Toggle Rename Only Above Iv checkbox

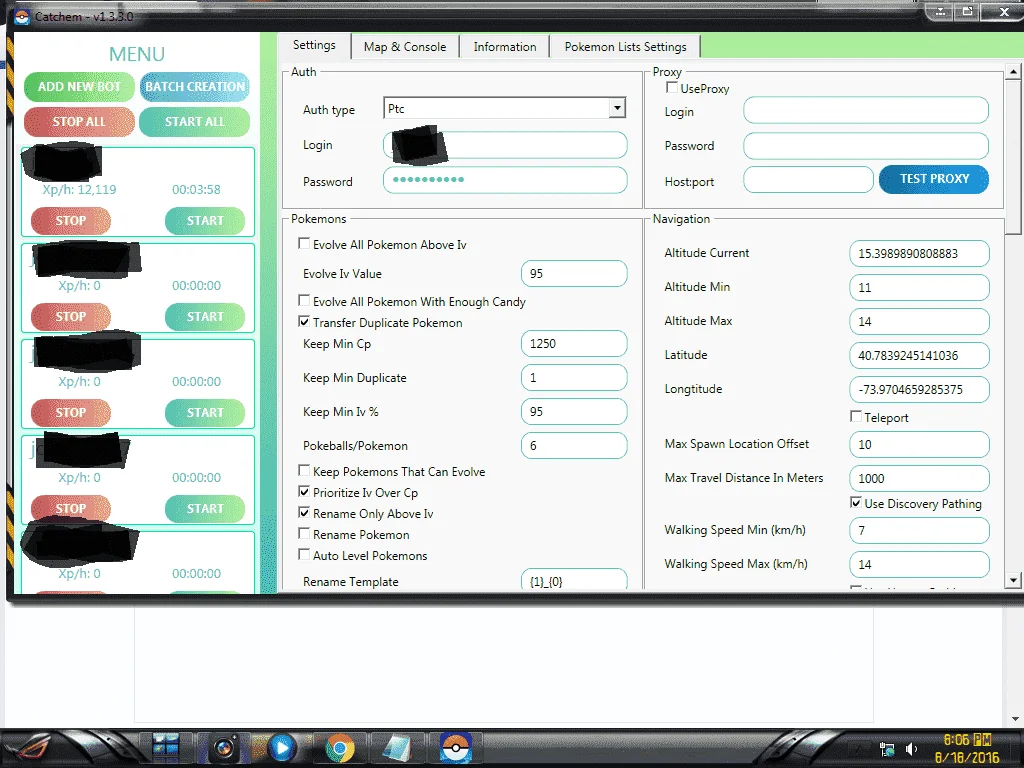(304, 513)
